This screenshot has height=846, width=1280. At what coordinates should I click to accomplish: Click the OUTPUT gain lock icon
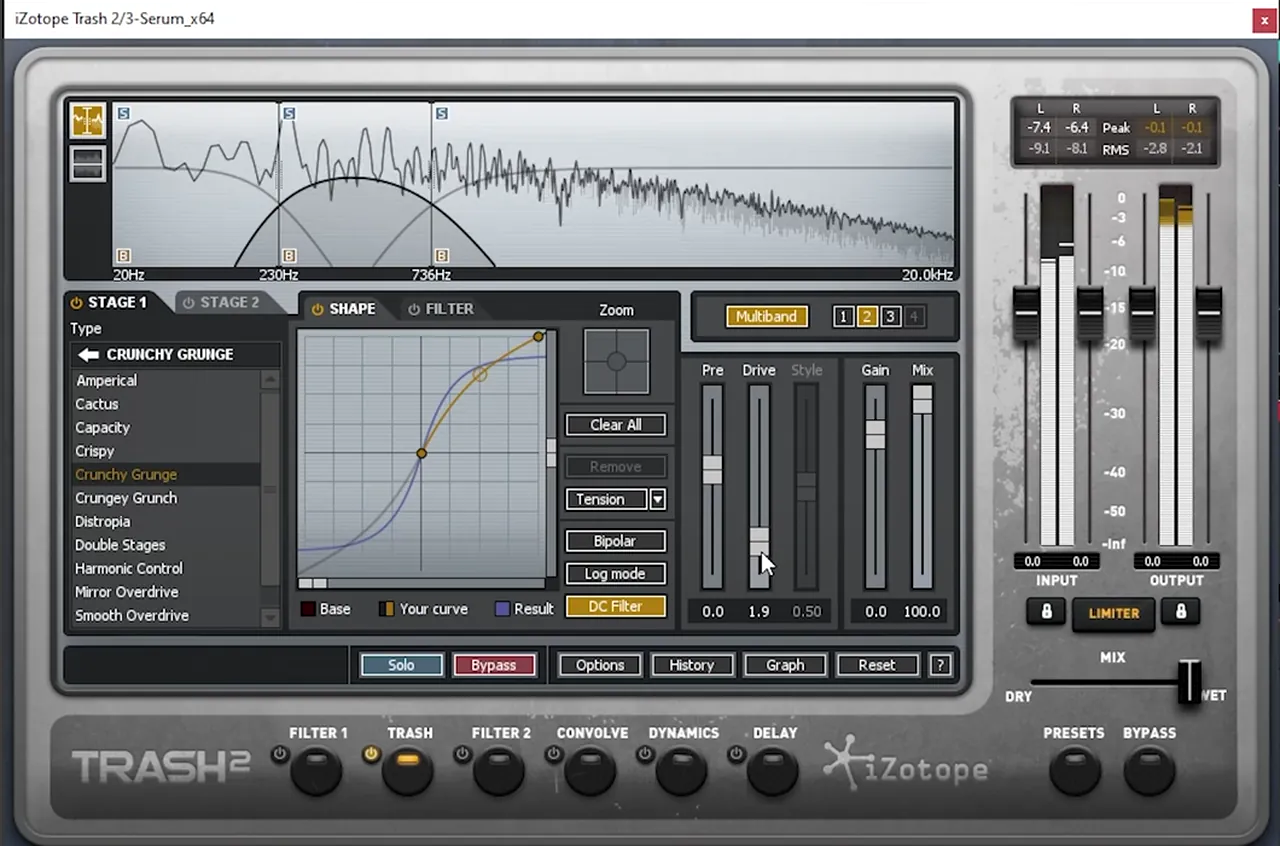click(1180, 612)
